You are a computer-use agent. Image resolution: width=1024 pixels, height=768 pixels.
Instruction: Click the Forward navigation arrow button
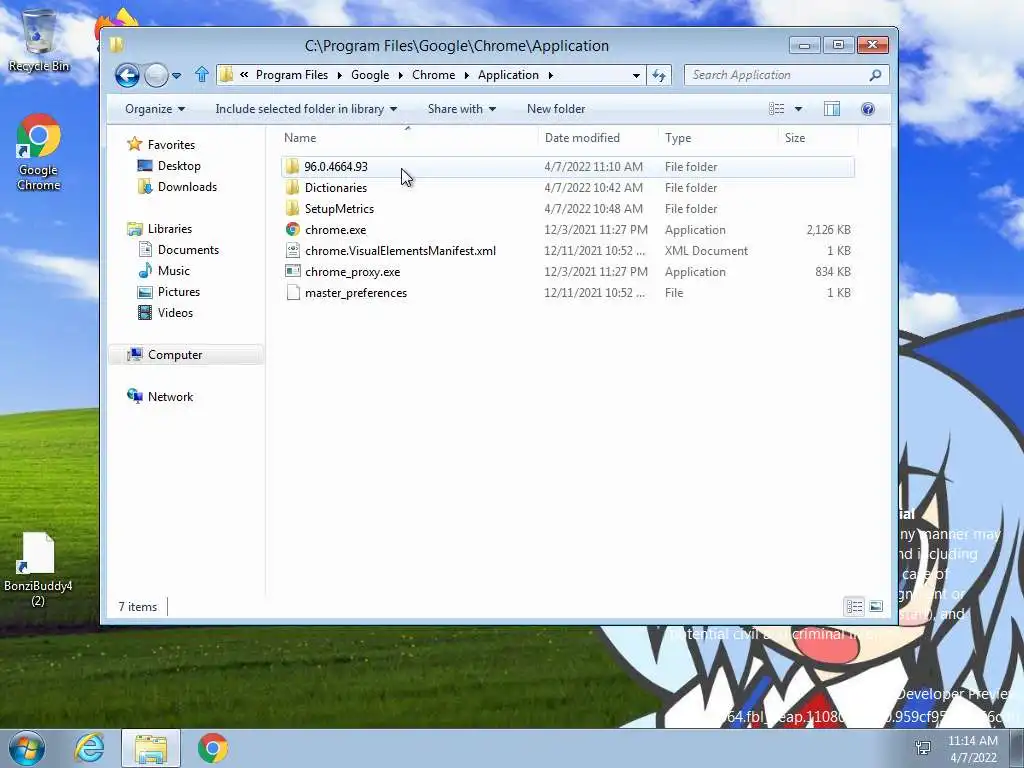click(155, 76)
